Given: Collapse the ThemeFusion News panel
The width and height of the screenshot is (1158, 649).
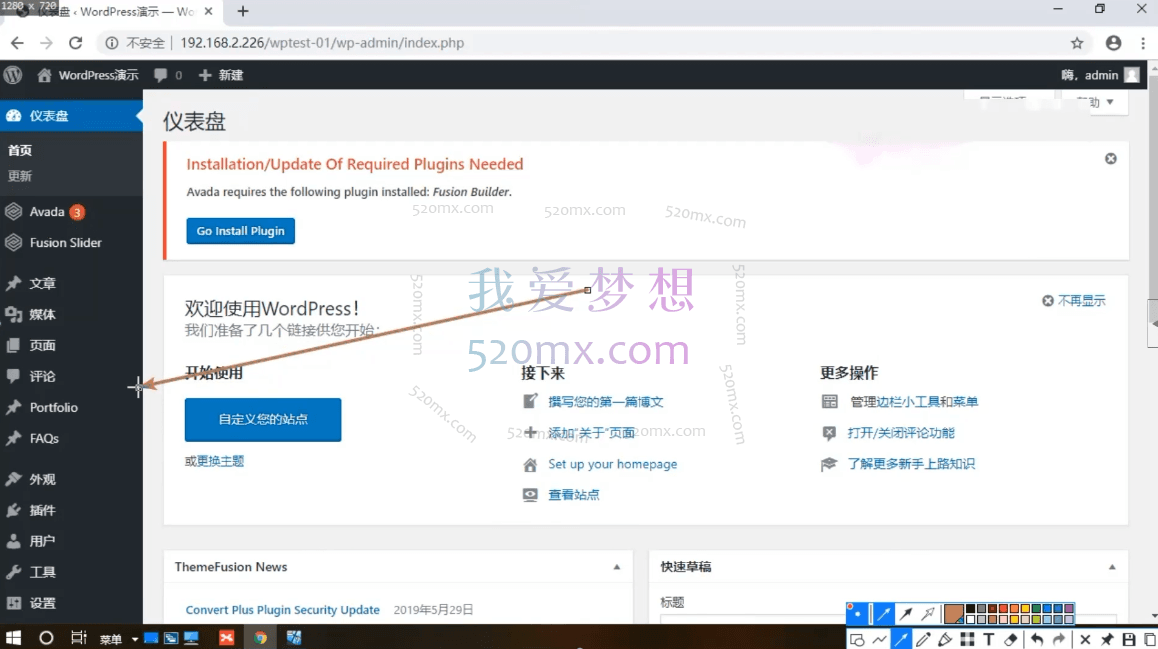Looking at the screenshot, I should (616, 567).
